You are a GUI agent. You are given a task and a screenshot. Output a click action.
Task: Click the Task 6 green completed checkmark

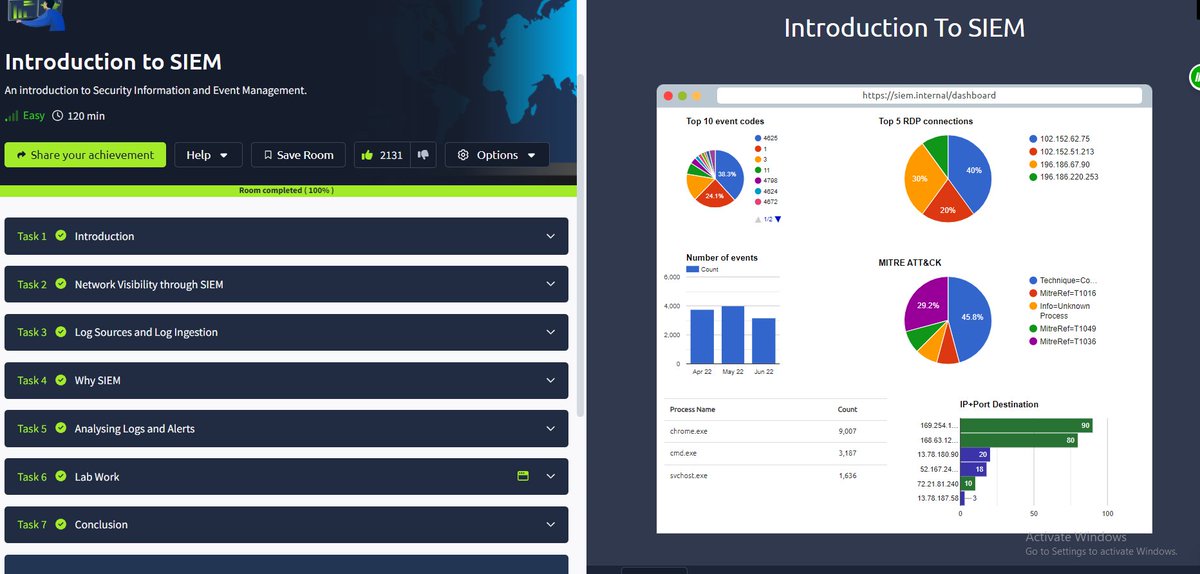pos(61,476)
